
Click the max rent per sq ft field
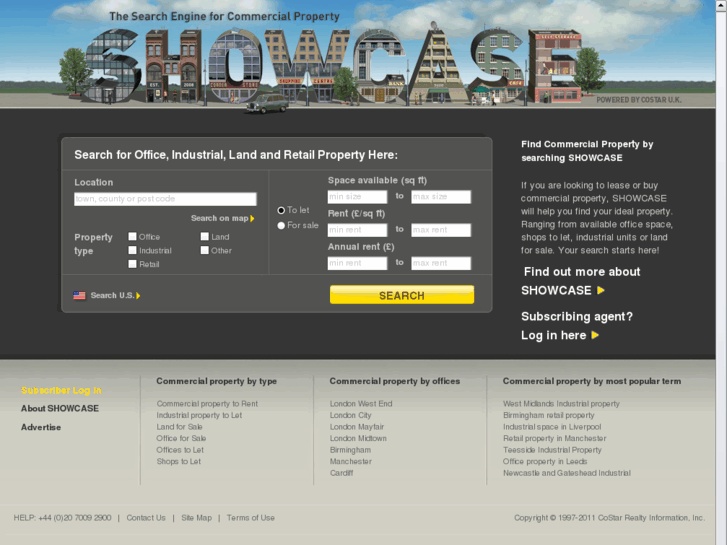click(441, 230)
